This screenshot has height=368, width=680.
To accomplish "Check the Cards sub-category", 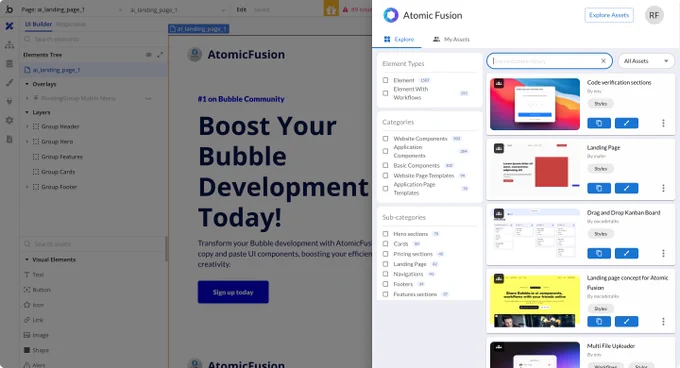I will [385, 244].
